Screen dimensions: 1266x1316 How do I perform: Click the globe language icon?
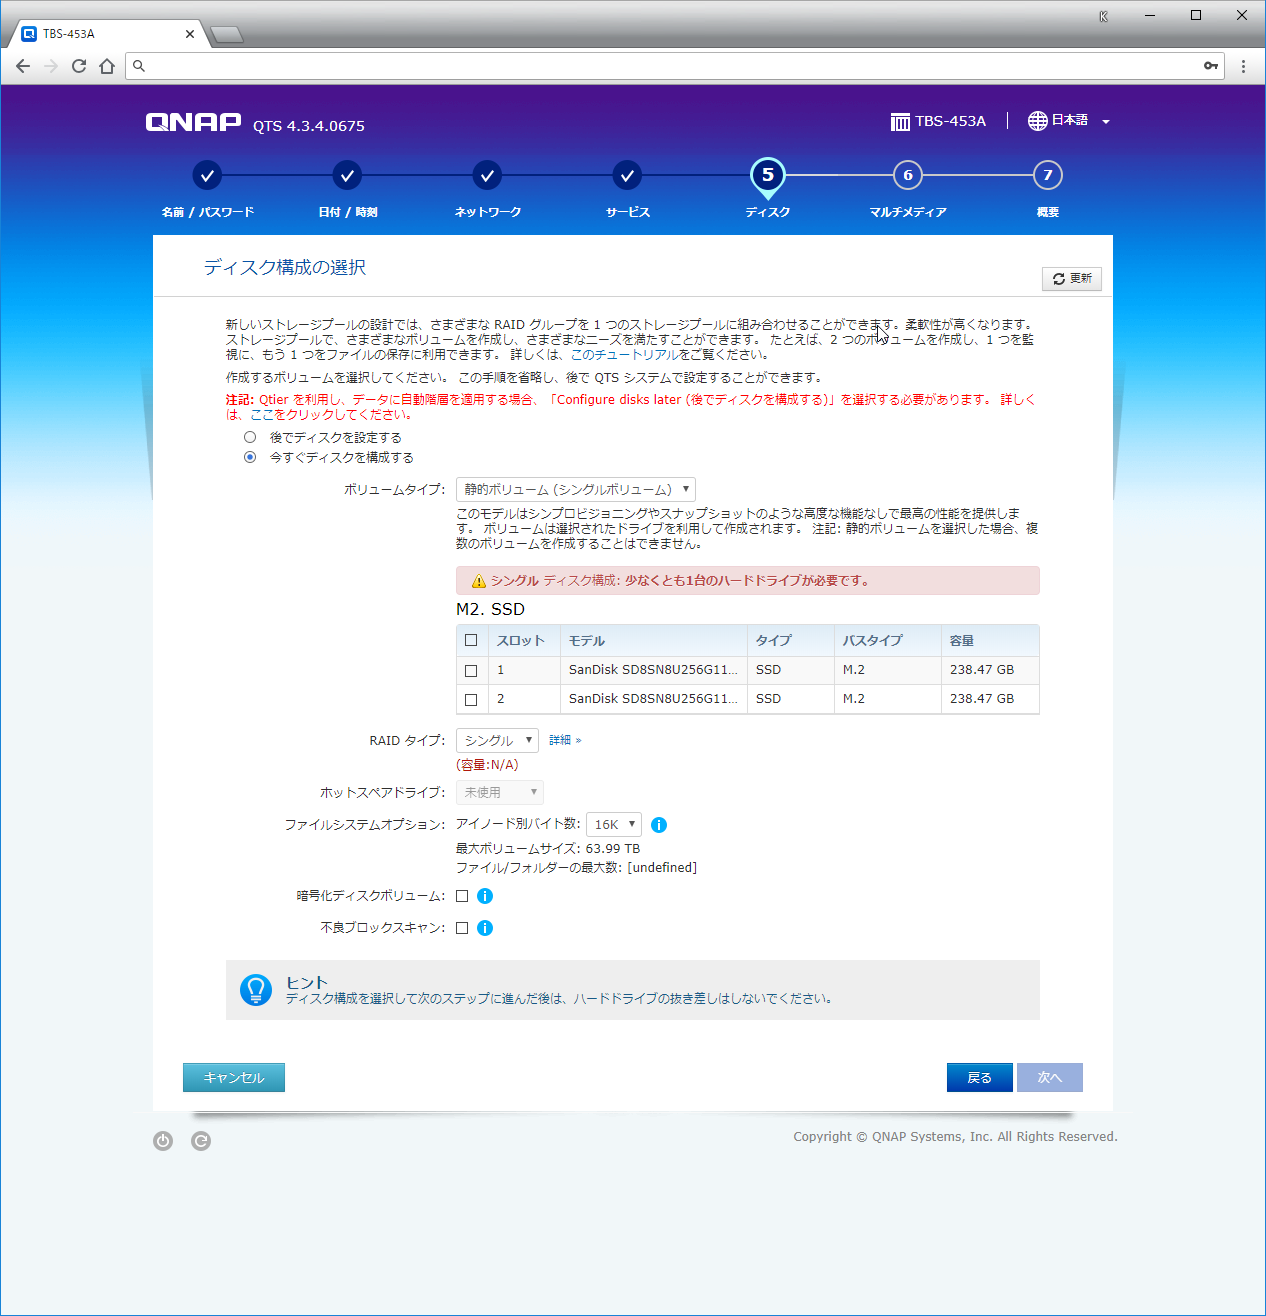[1037, 121]
